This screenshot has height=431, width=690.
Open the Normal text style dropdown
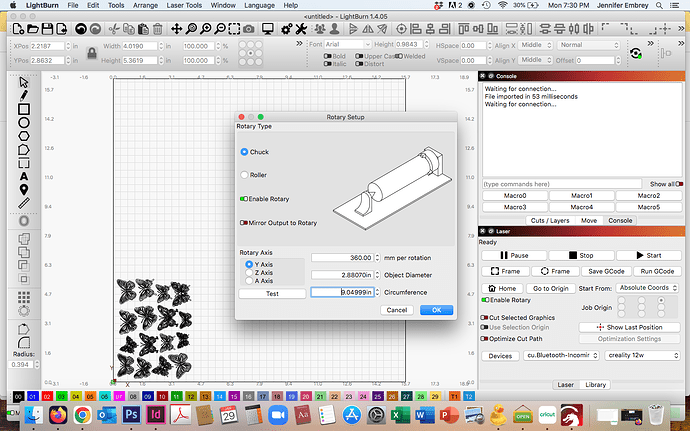point(589,45)
